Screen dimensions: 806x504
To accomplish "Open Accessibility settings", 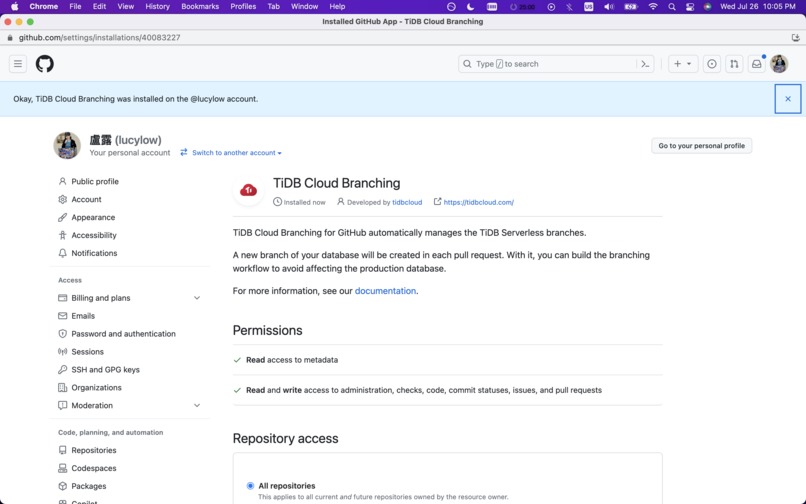I will point(94,236).
